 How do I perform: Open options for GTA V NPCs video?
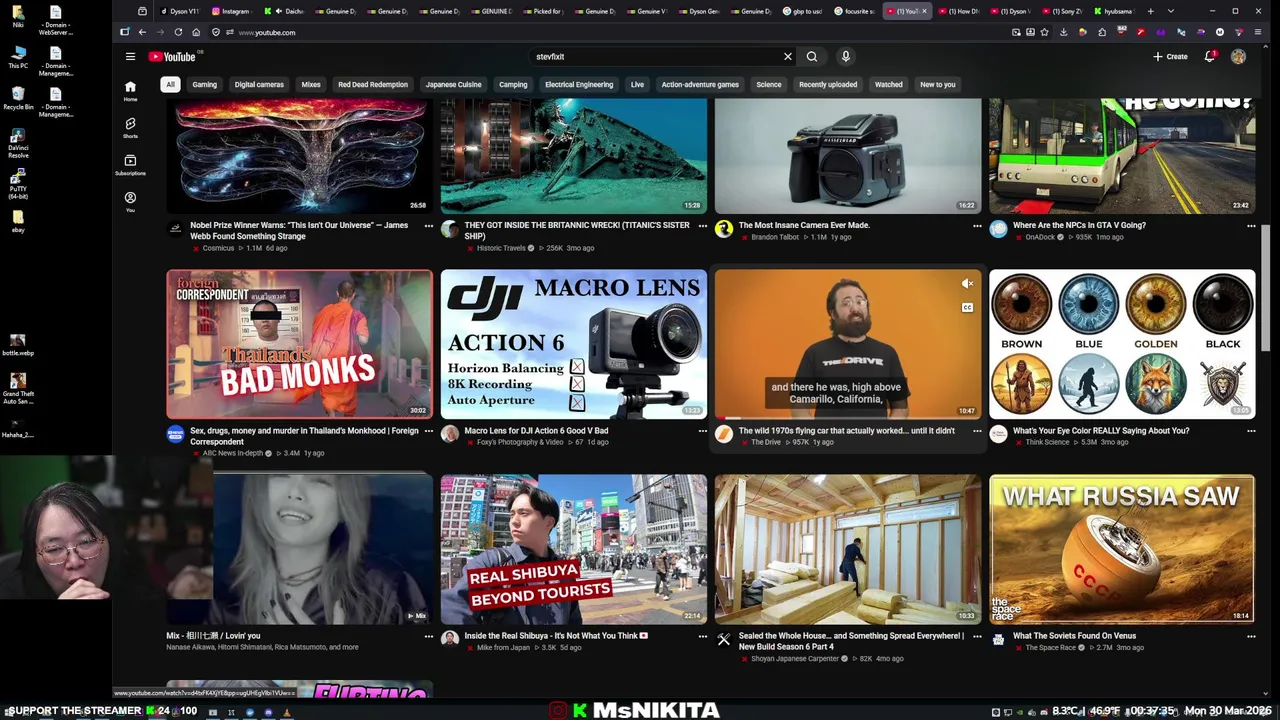[1251, 226]
